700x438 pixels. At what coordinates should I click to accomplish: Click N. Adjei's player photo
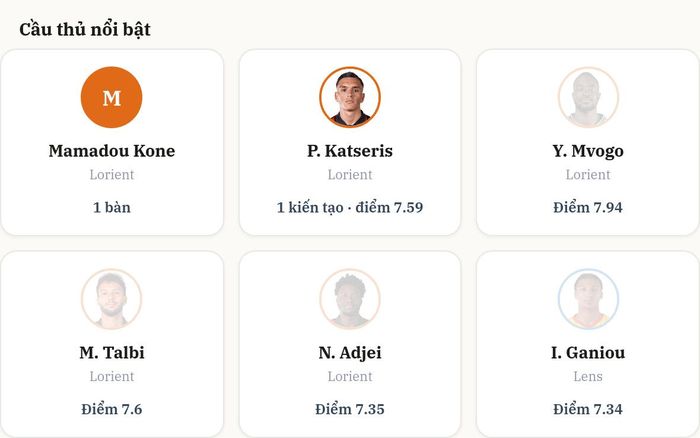[x=350, y=299]
